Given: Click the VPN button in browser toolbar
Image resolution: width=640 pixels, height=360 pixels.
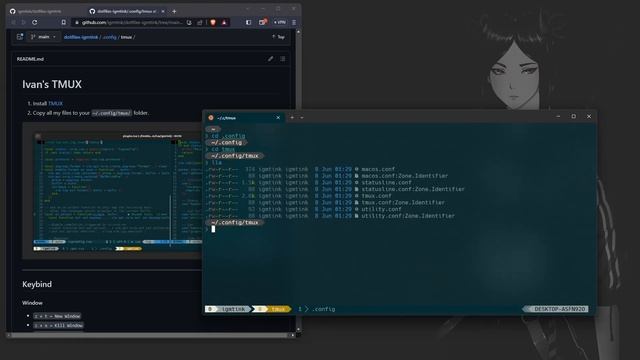Looking at the screenshot, I should pyautogui.click(x=280, y=22).
